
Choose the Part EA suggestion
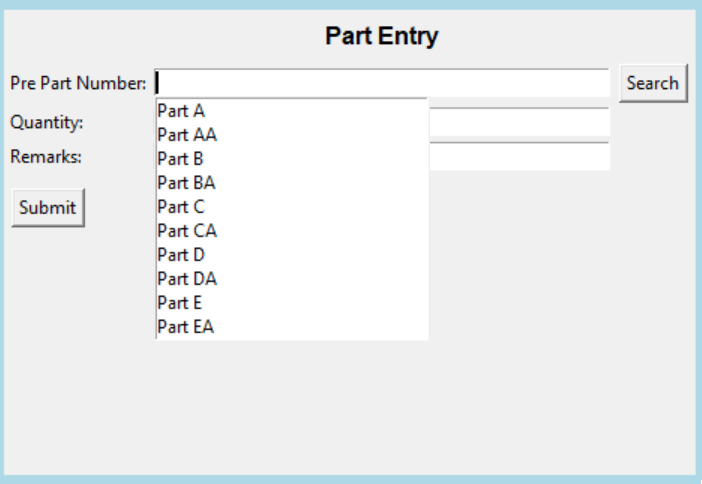[x=292, y=327]
